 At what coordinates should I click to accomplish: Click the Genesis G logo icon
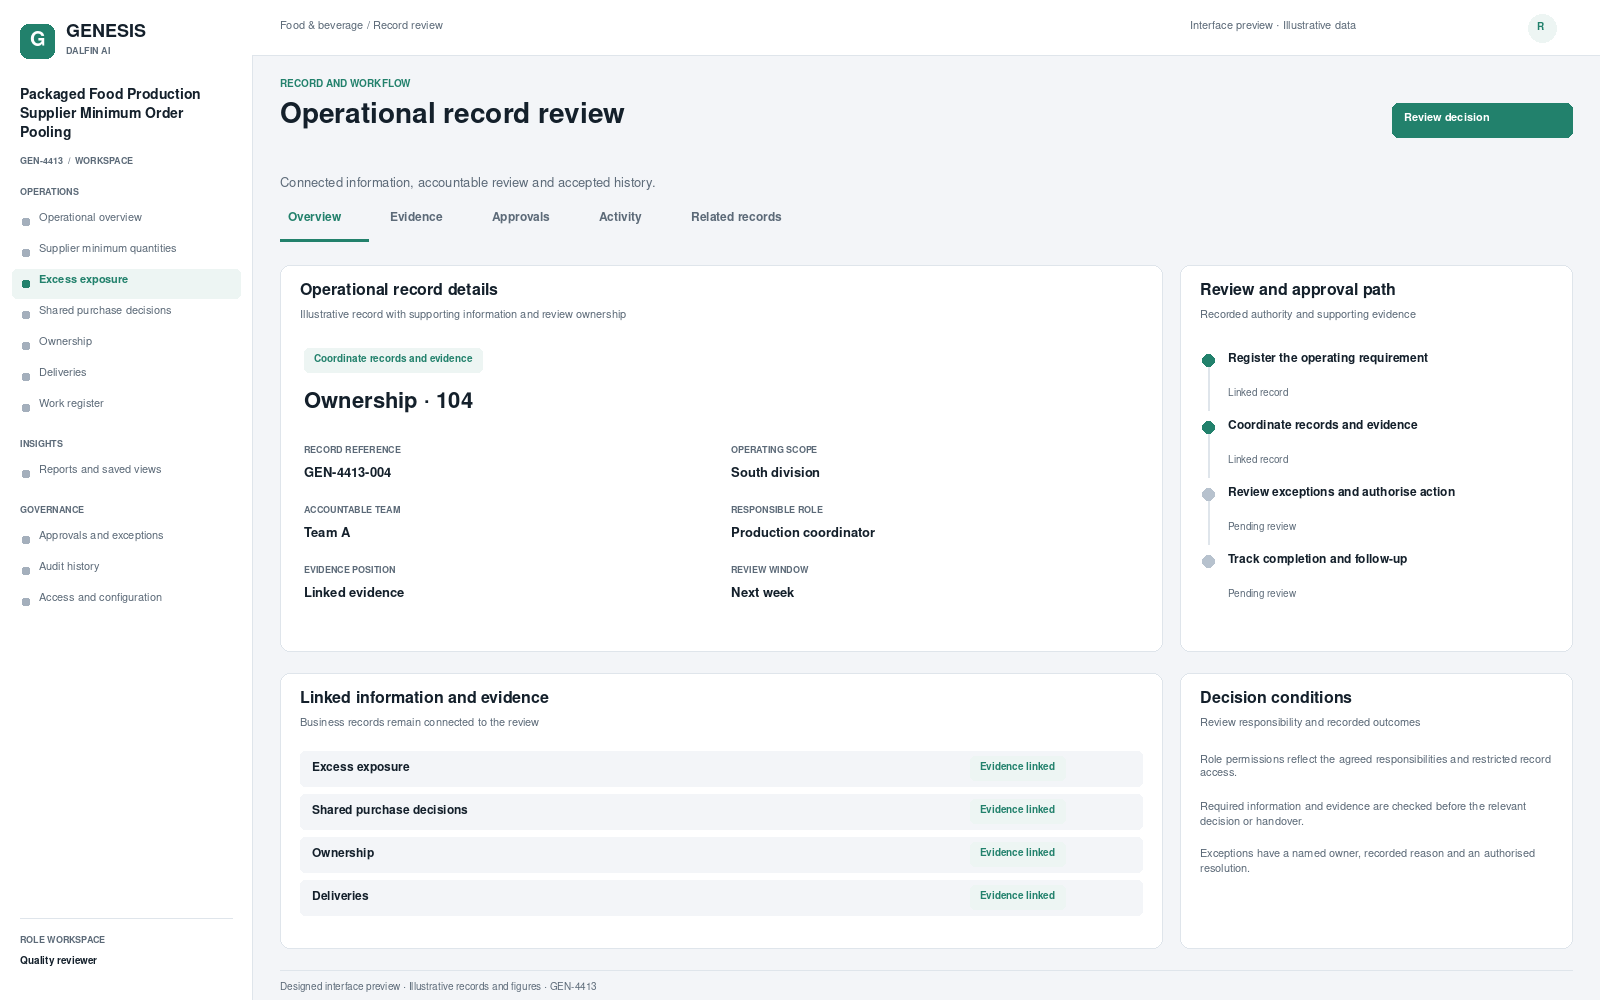click(37, 41)
